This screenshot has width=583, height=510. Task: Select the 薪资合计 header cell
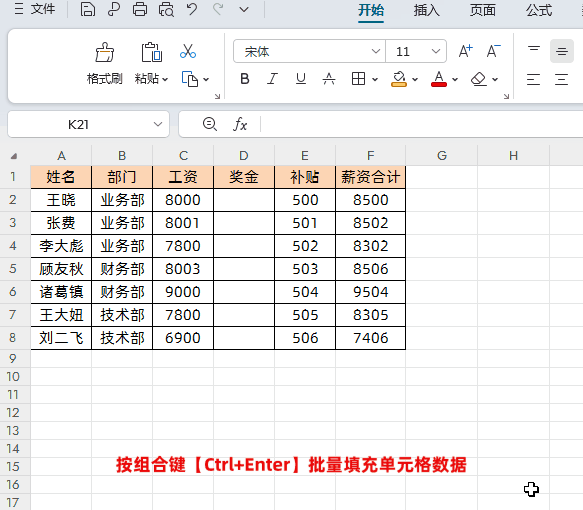pyautogui.click(x=371, y=177)
